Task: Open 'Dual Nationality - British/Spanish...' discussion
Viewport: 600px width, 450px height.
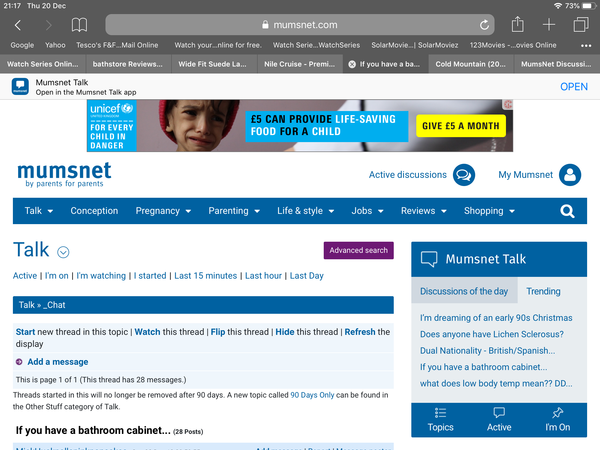Action: coord(487,351)
